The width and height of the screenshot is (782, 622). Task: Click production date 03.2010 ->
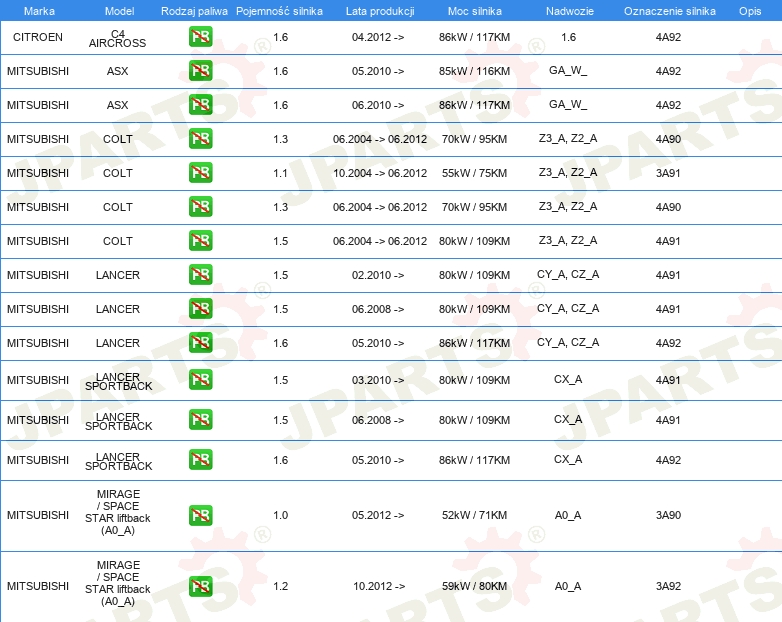[378, 380]
